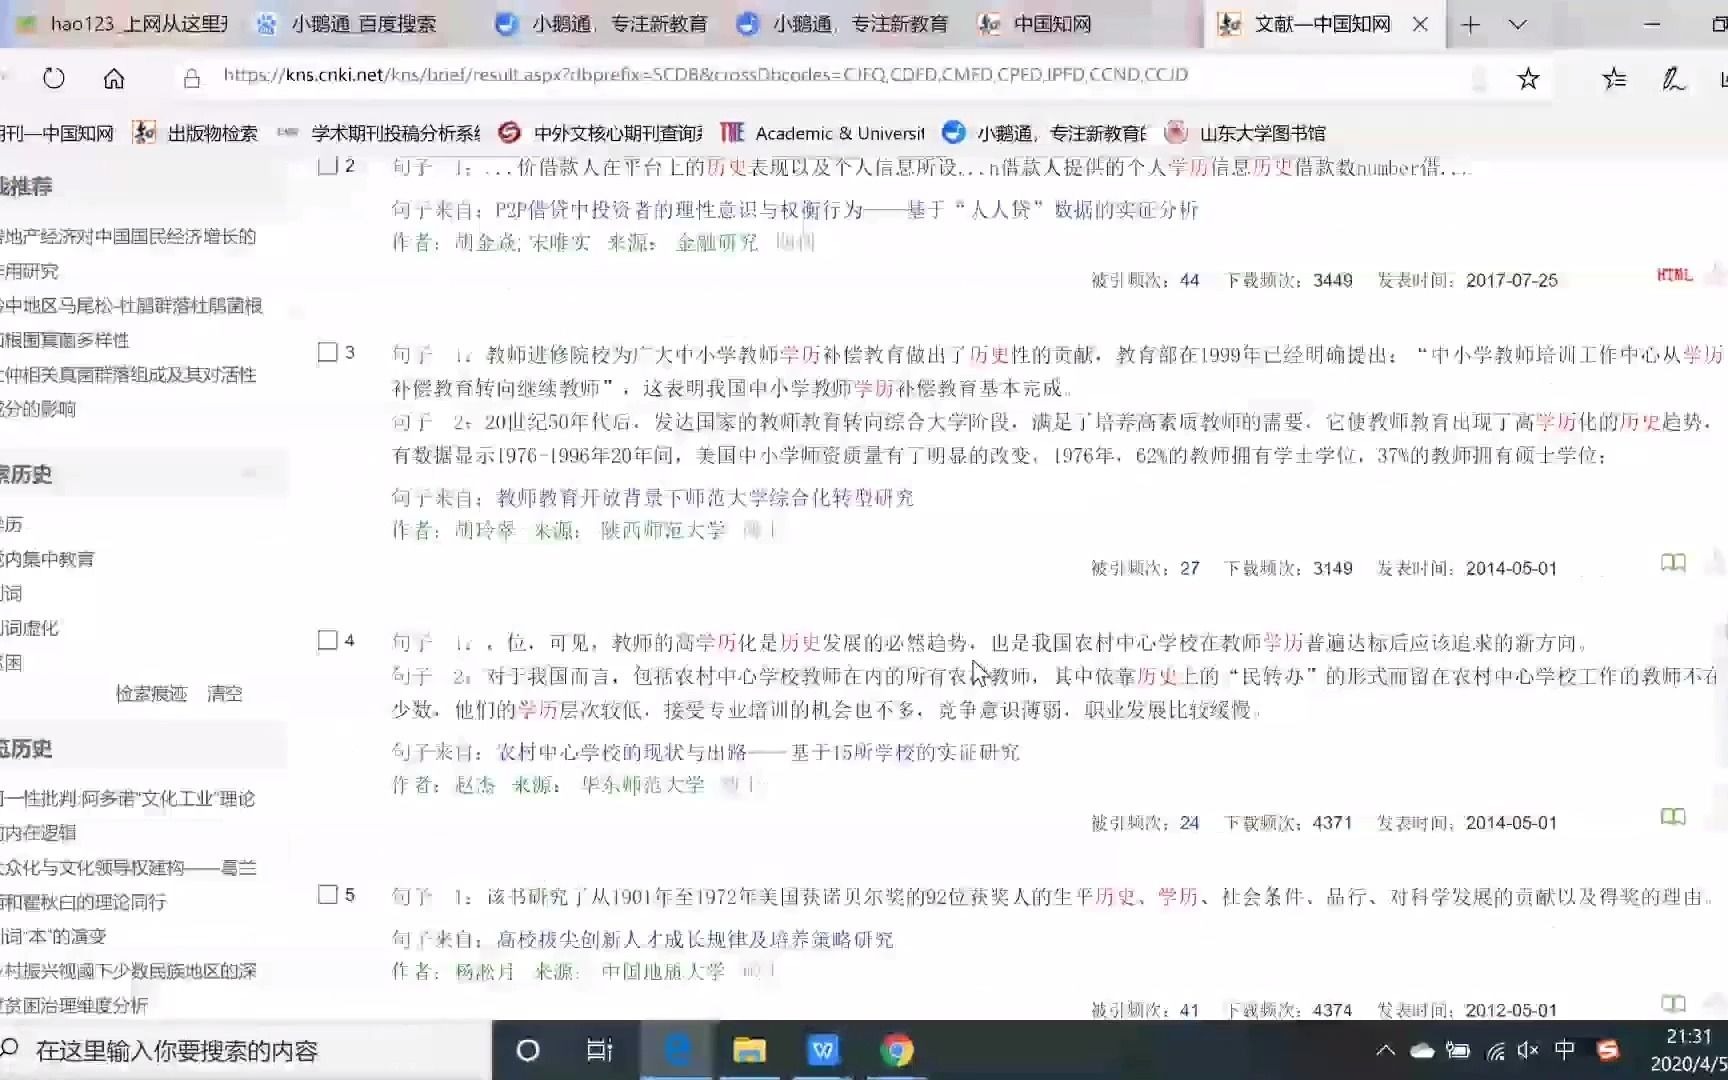Image resolution: width=1728 pixels, height=1080 pixels.
Task: Open author 杨淞月 link
Action: coord(485,971)
